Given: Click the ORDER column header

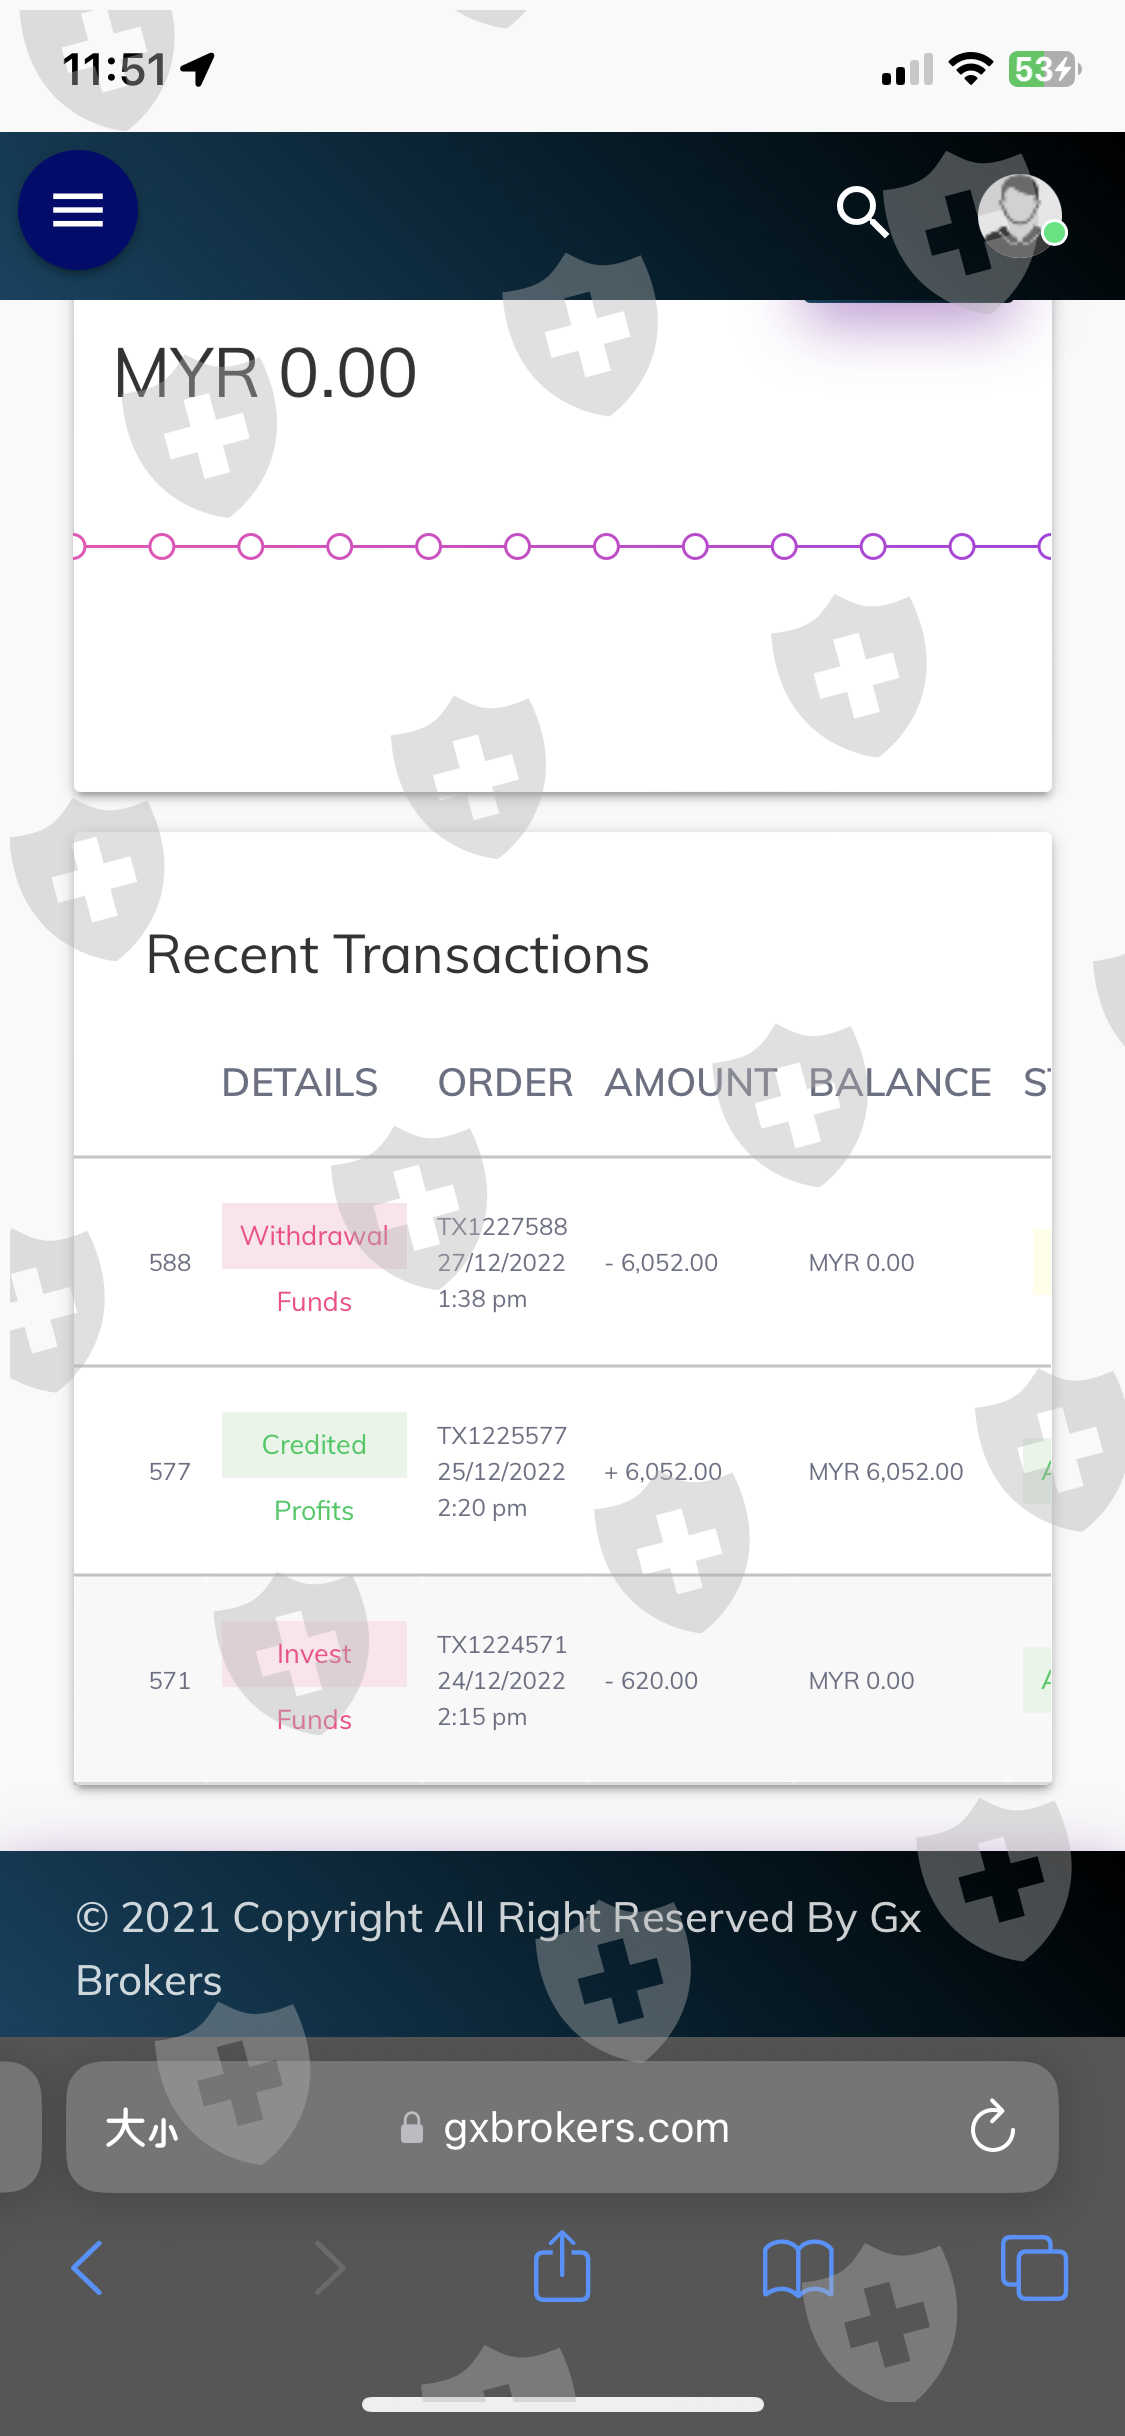Looking at the screenshot, I should pos(505,1082).
